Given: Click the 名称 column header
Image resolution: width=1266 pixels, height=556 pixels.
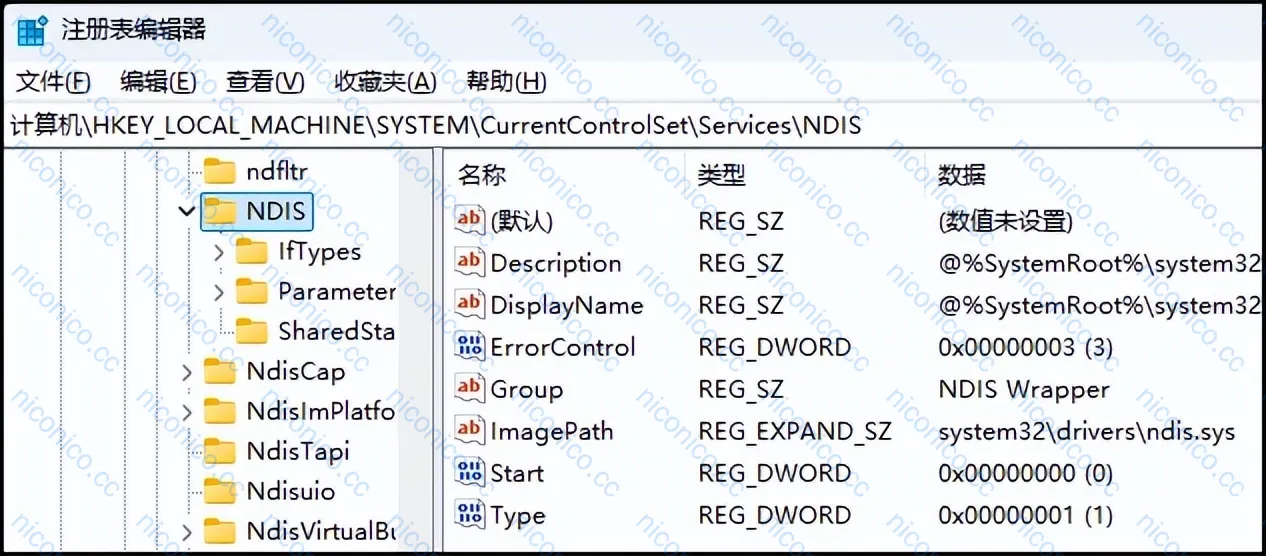Looking at the screenshot, I should pyautogui.click(x=482, y=175).
